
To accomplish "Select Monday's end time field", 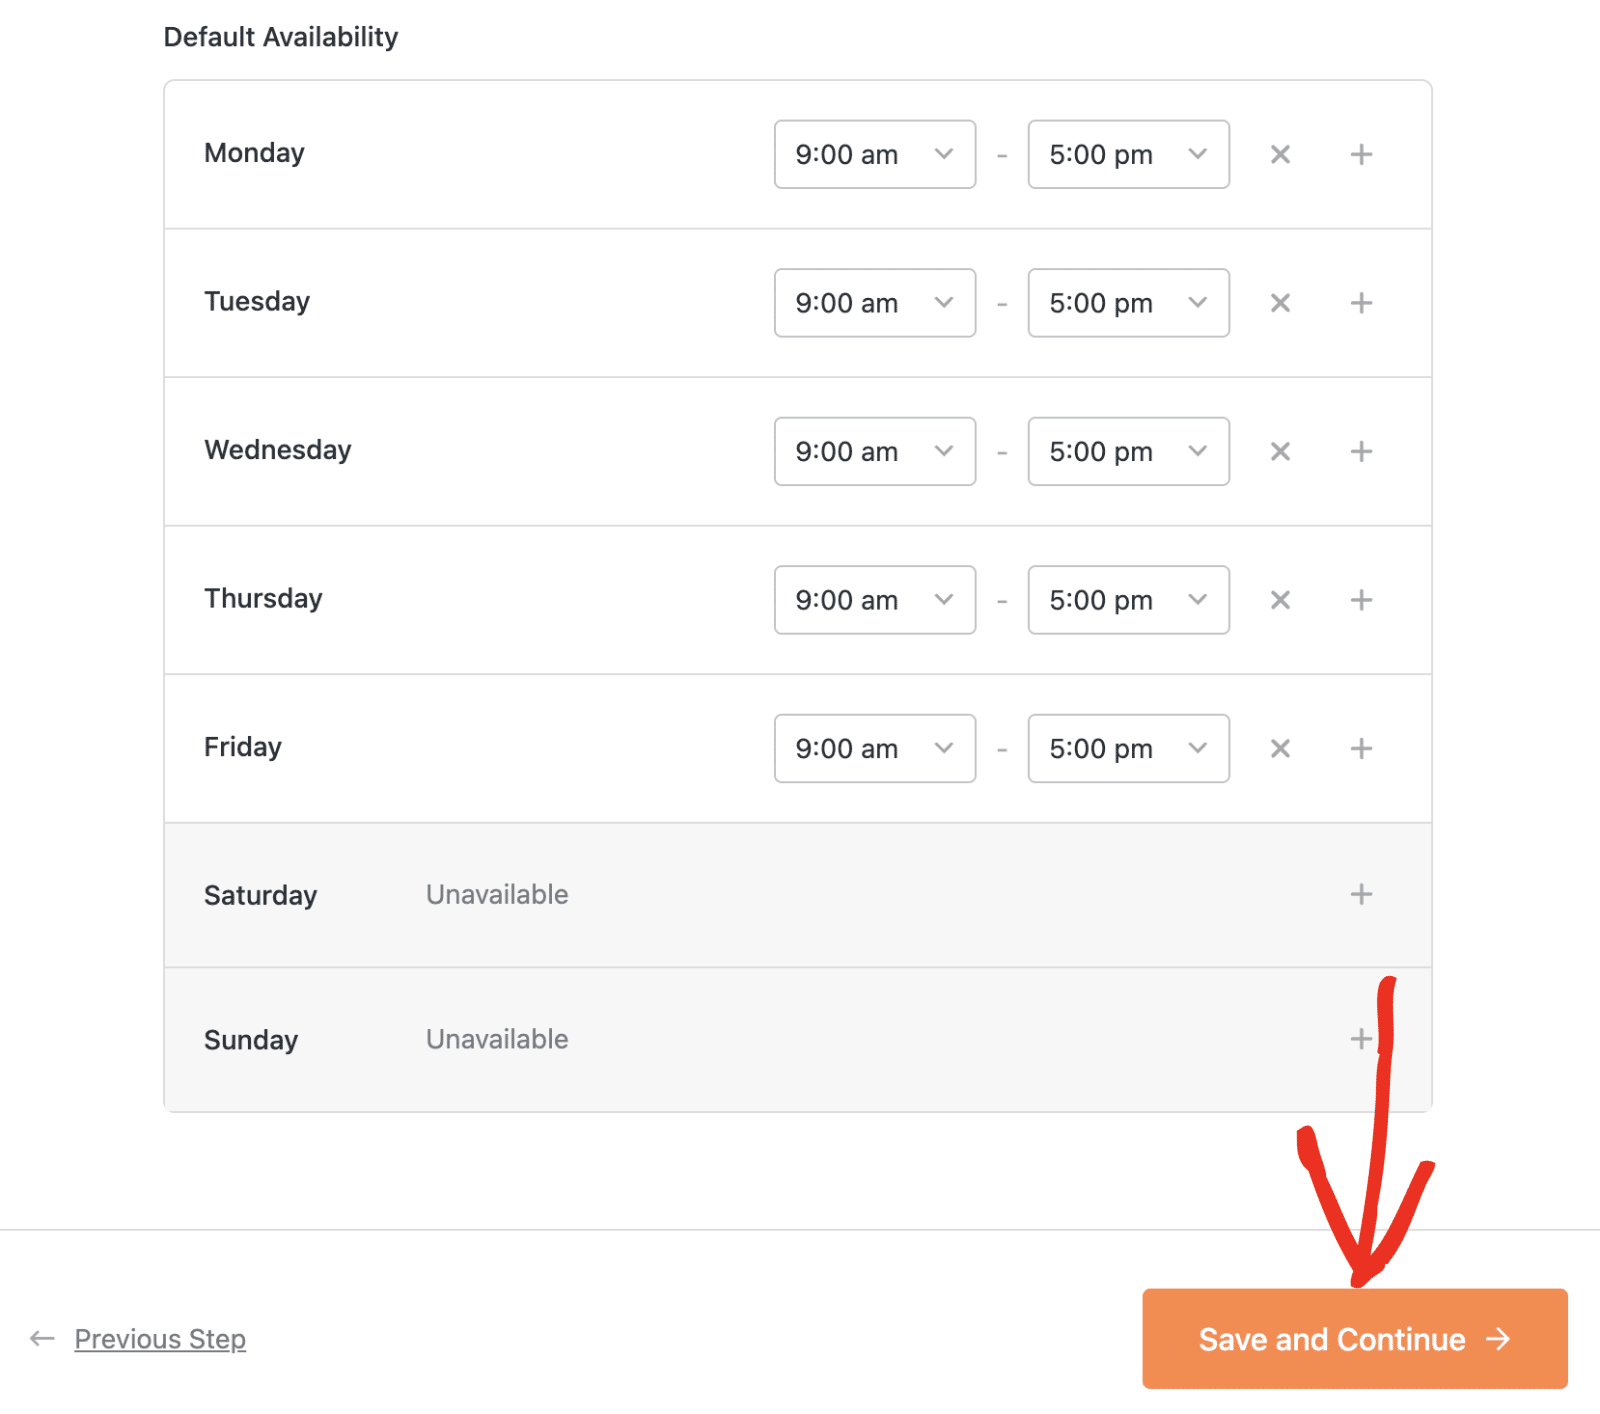I will [x=1128, y=154].
